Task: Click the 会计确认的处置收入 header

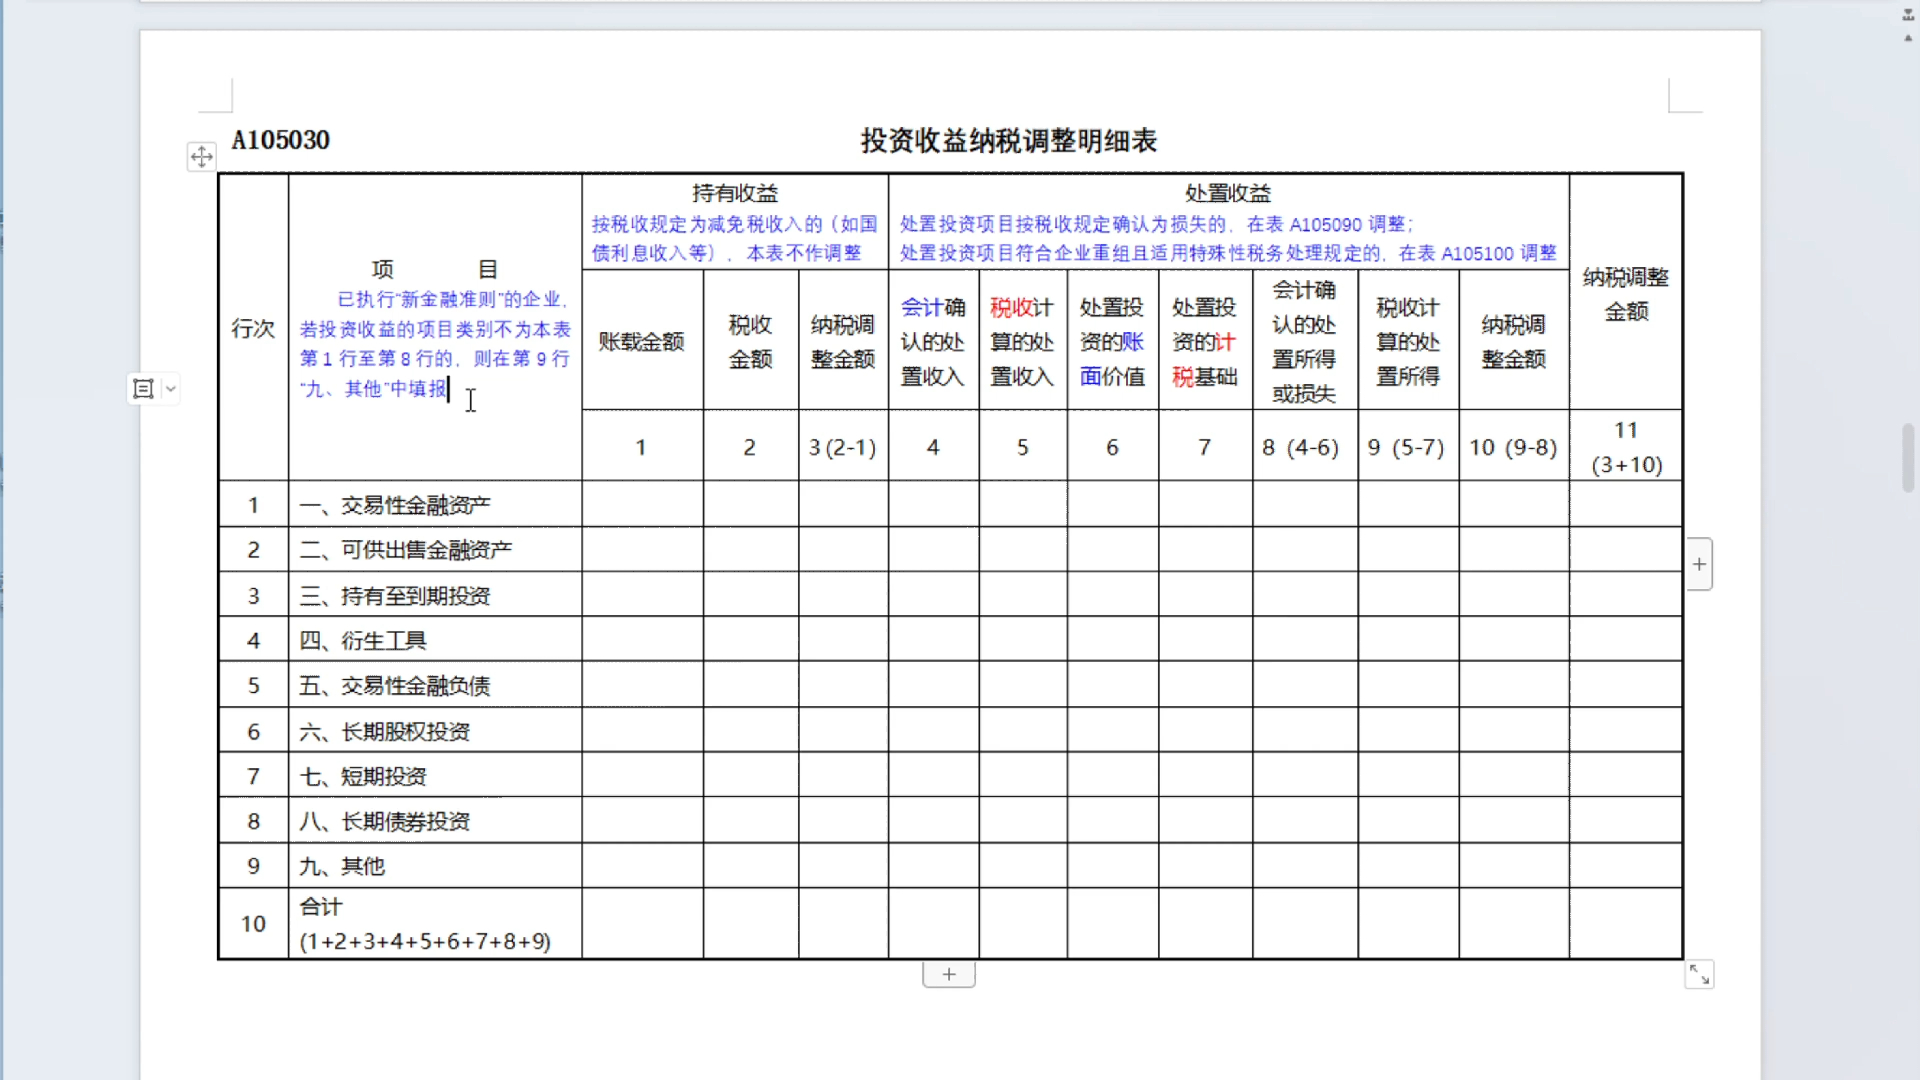Action: (x=932, y=341)
